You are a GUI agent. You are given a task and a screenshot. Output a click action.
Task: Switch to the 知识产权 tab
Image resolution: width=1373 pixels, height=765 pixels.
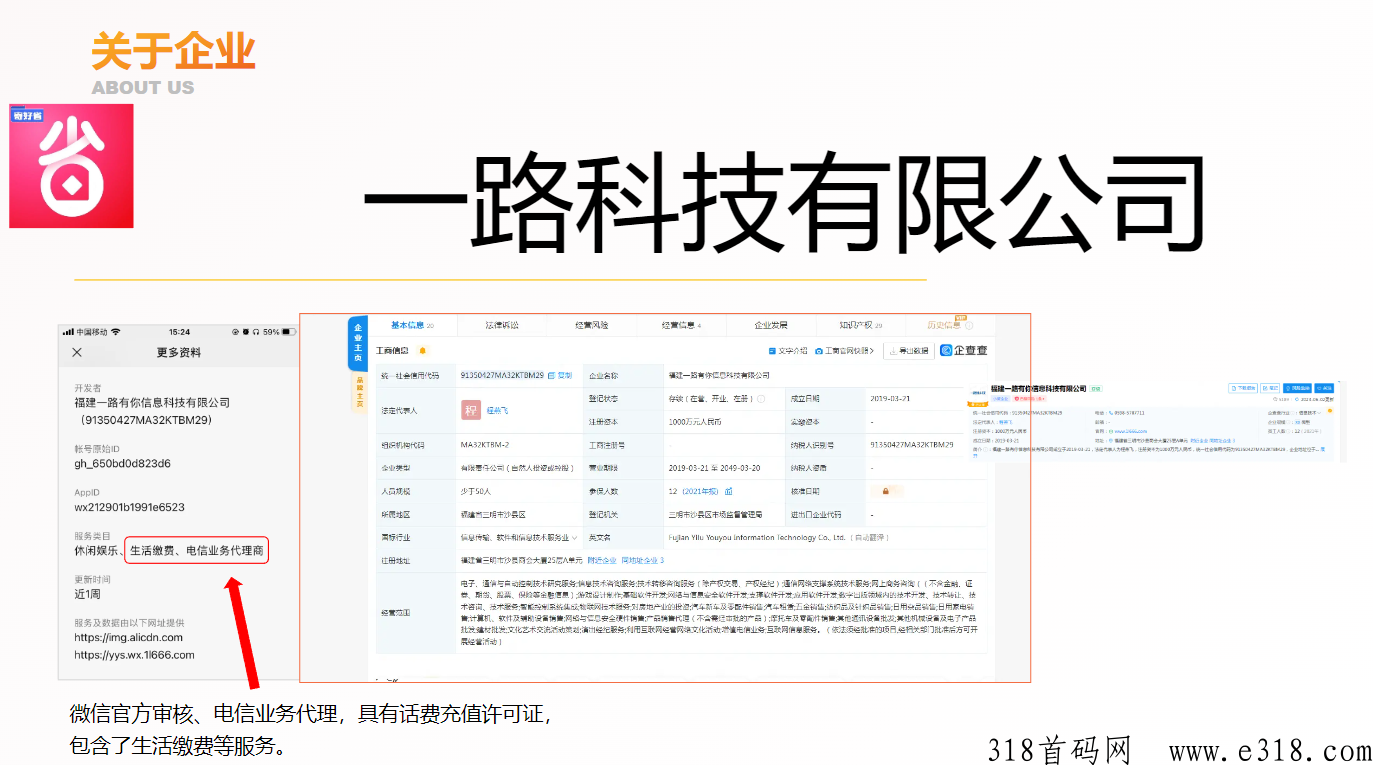point(860,325)
